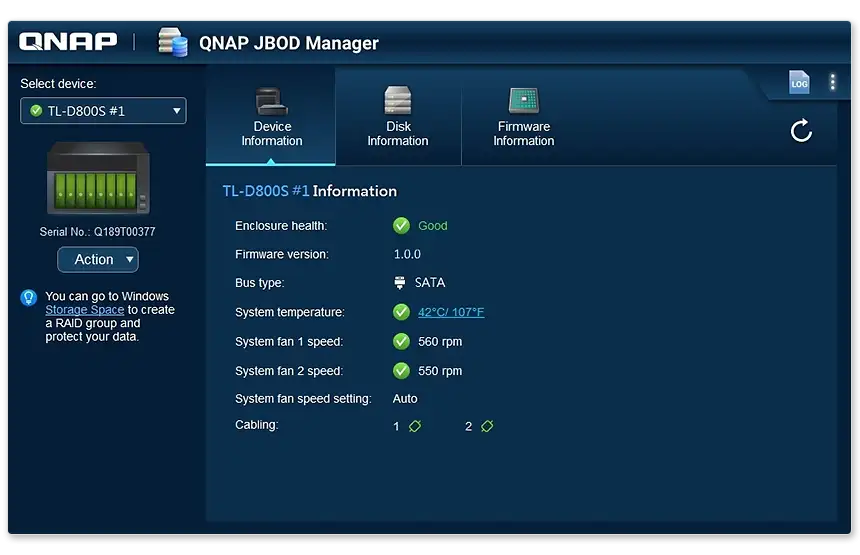Open the LOG file icon
Image resolution: width=860 pixels, height=555 pixels.
point(799,83)
